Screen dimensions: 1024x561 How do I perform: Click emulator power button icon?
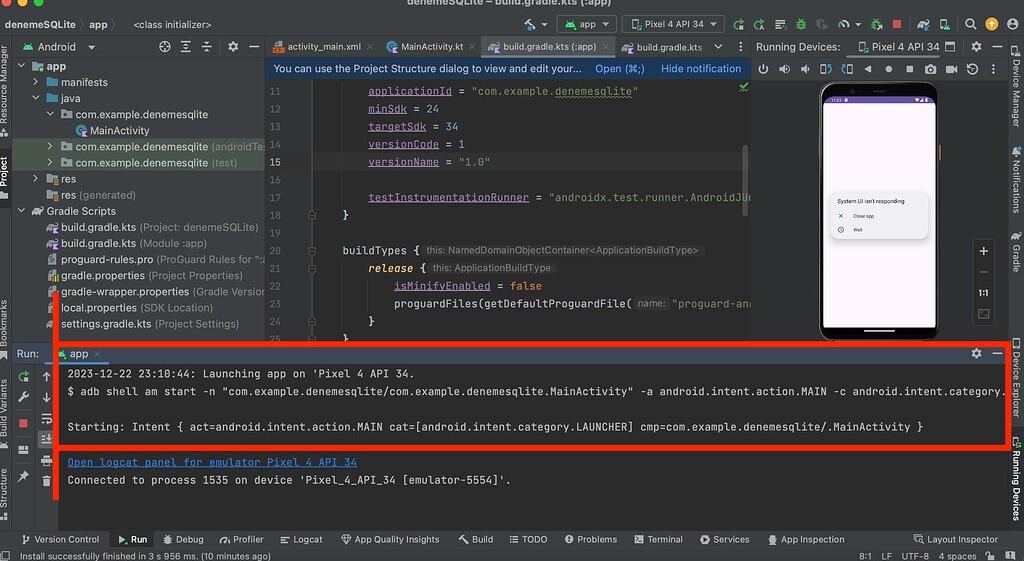tap(763, 69)
